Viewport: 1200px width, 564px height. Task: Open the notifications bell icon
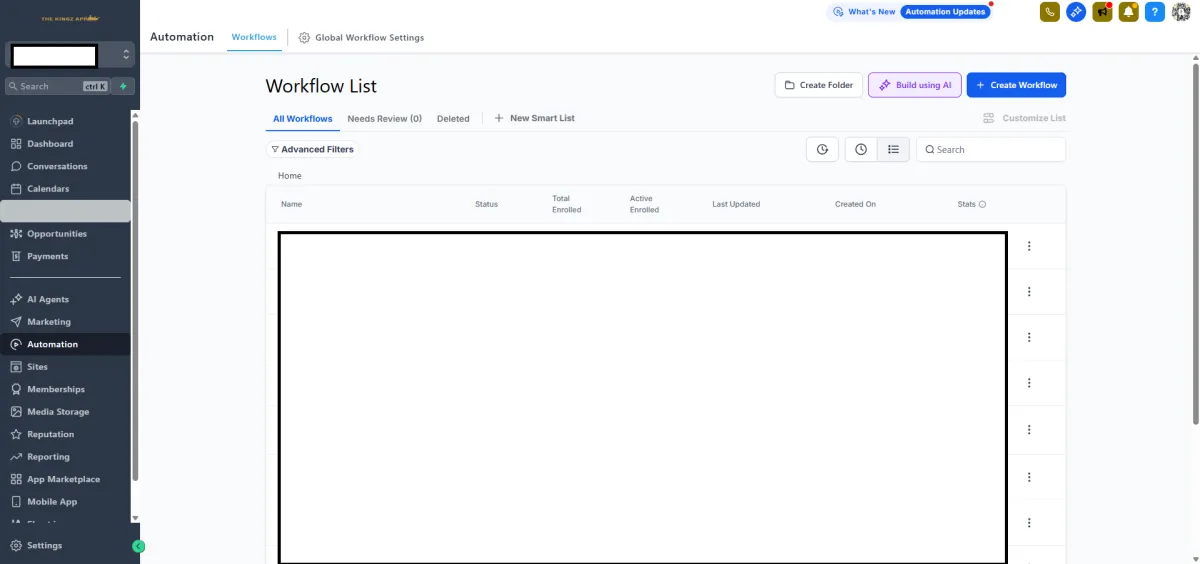(x=1128, y=12)
